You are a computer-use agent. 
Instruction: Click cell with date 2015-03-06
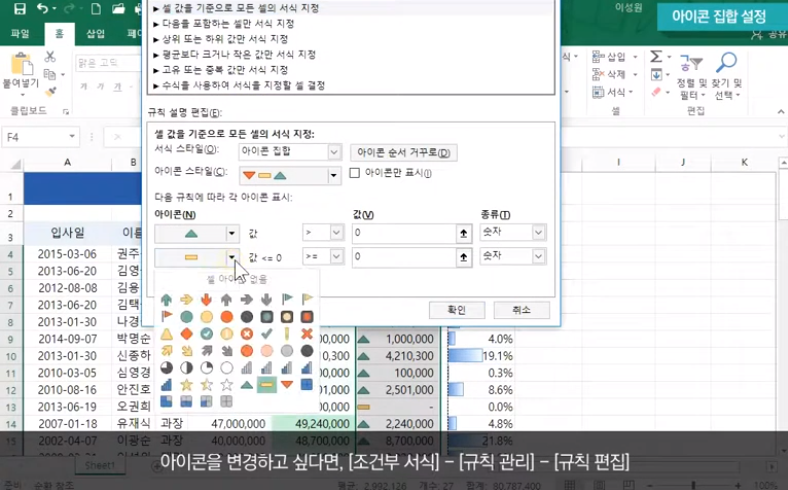pyautogui.click(x=67, y=254)
